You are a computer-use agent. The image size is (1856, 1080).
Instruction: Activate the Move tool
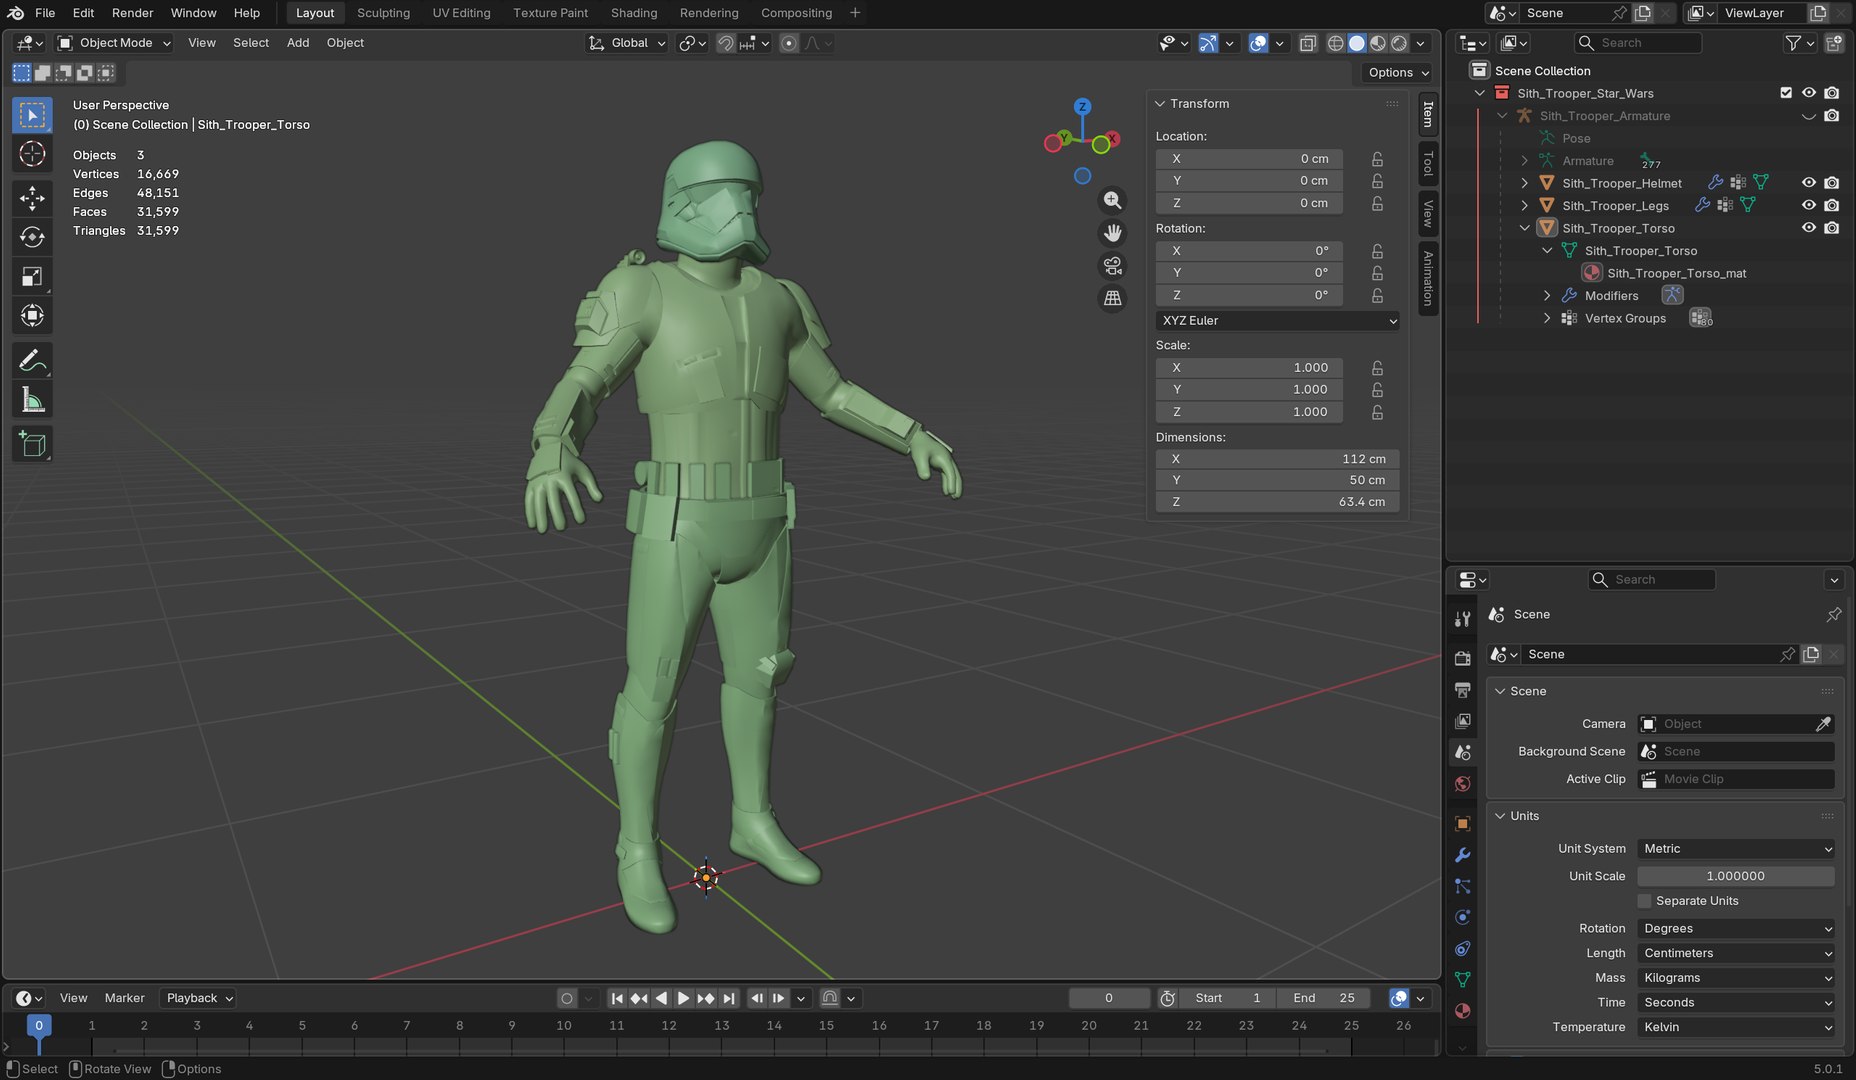coord(32,198)
